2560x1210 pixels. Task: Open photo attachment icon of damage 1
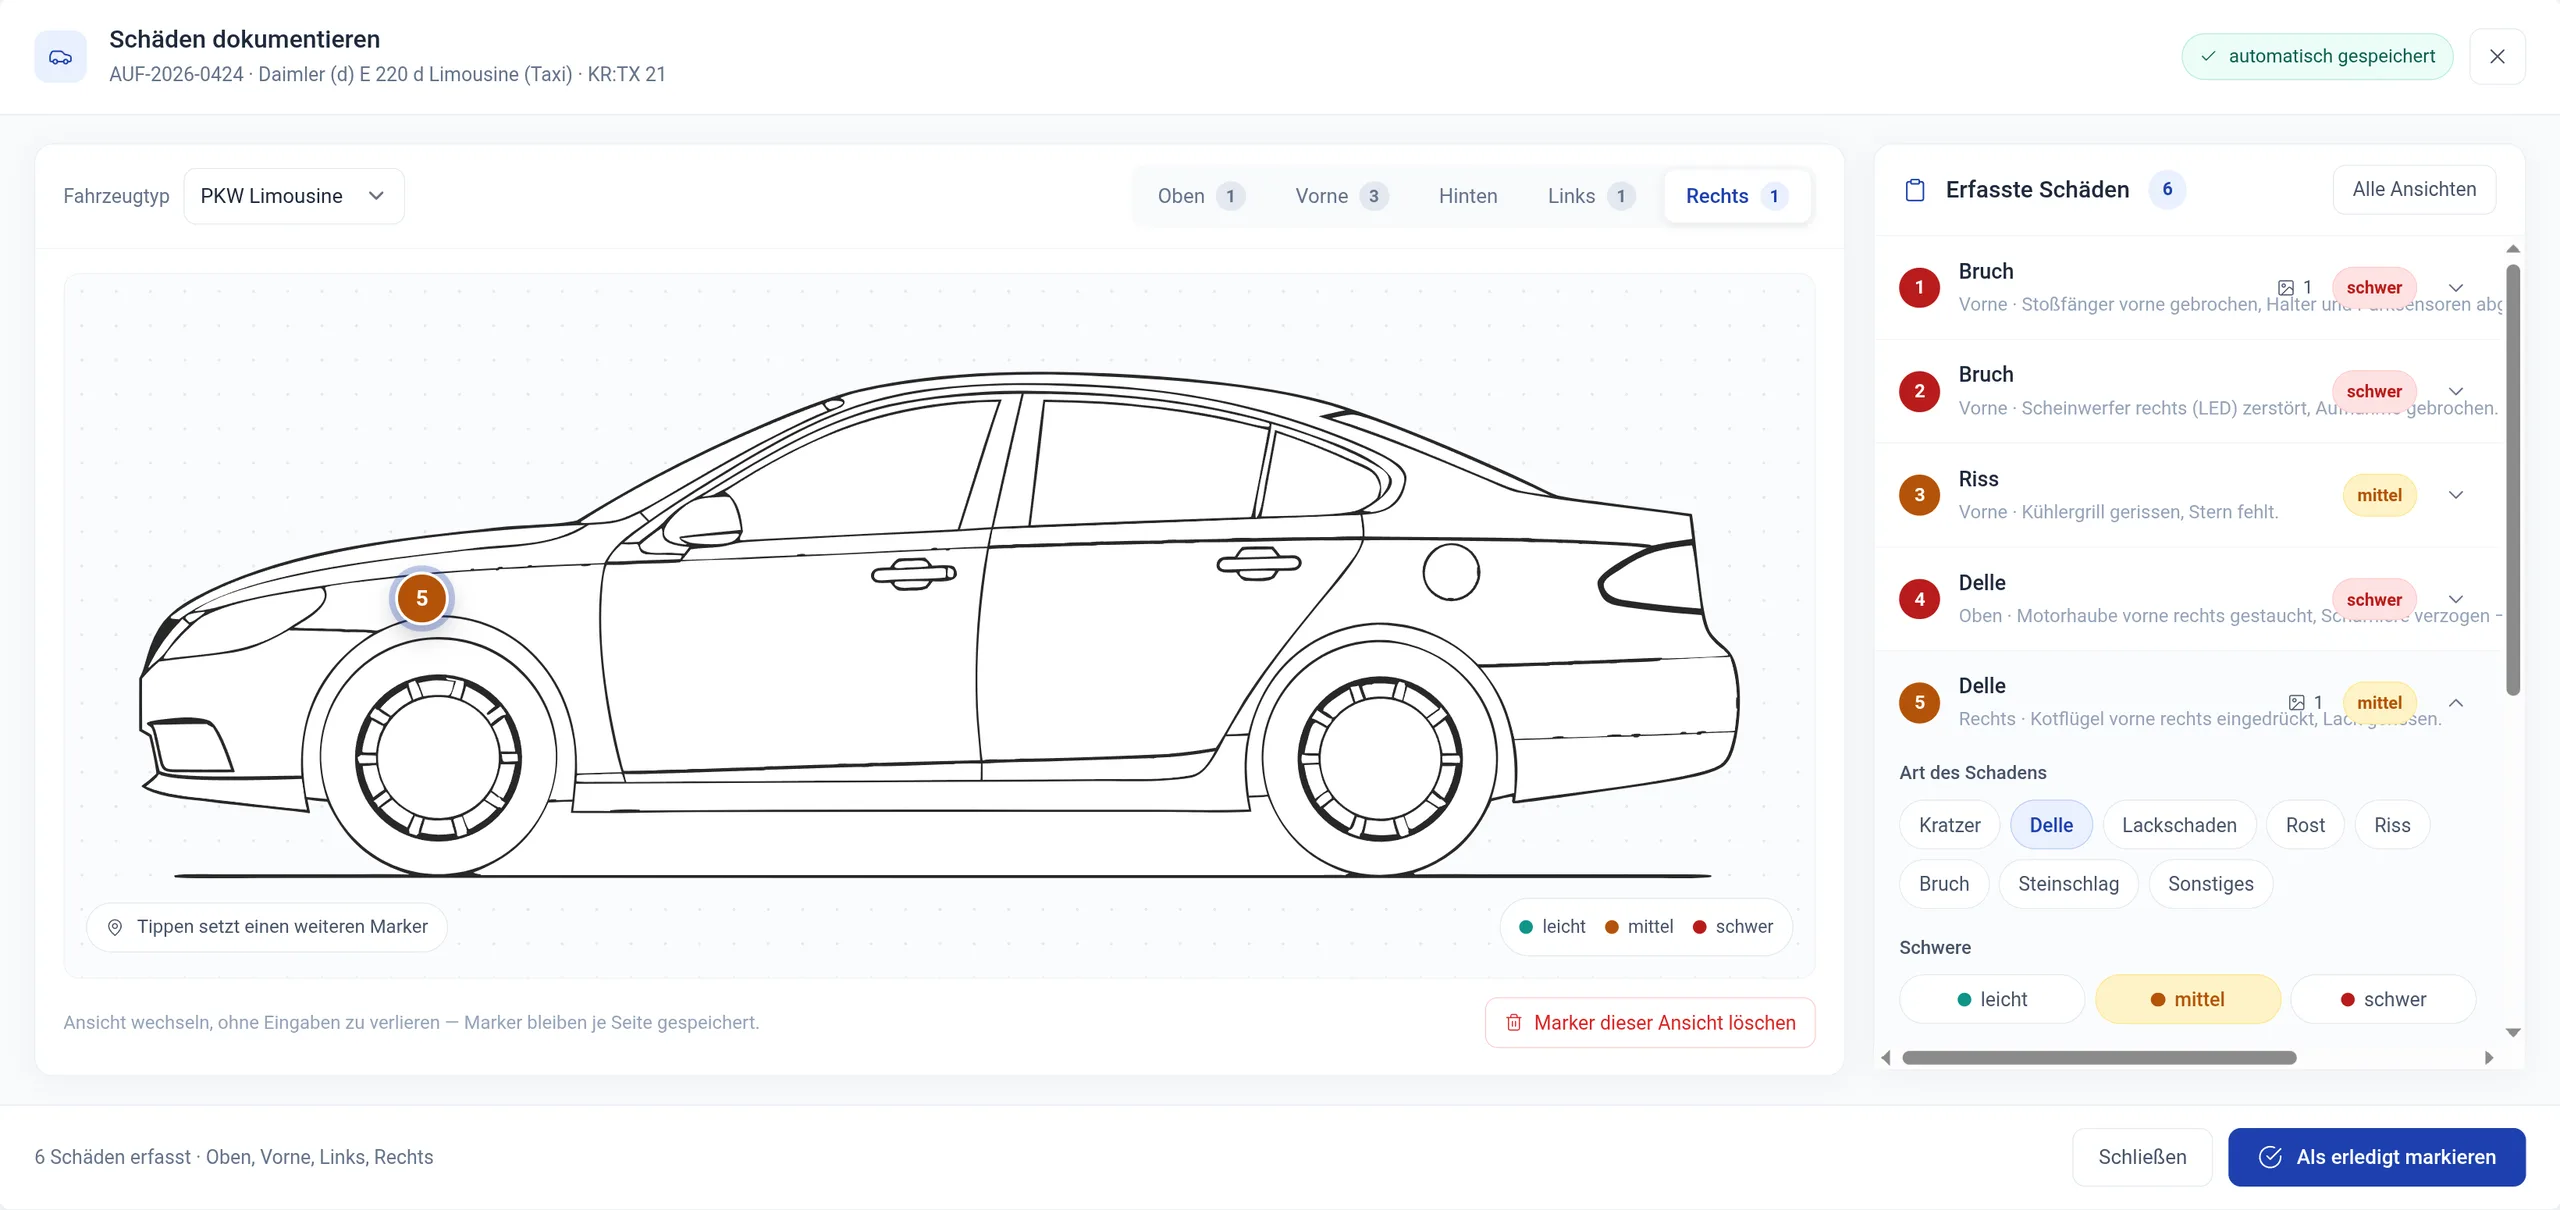(2286, 288)
